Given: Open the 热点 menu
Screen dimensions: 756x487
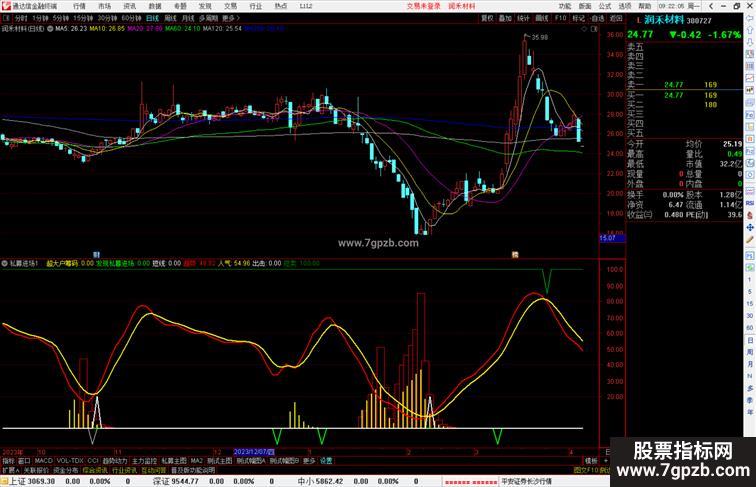Looking at the screenshot, I should coord(281,6).
